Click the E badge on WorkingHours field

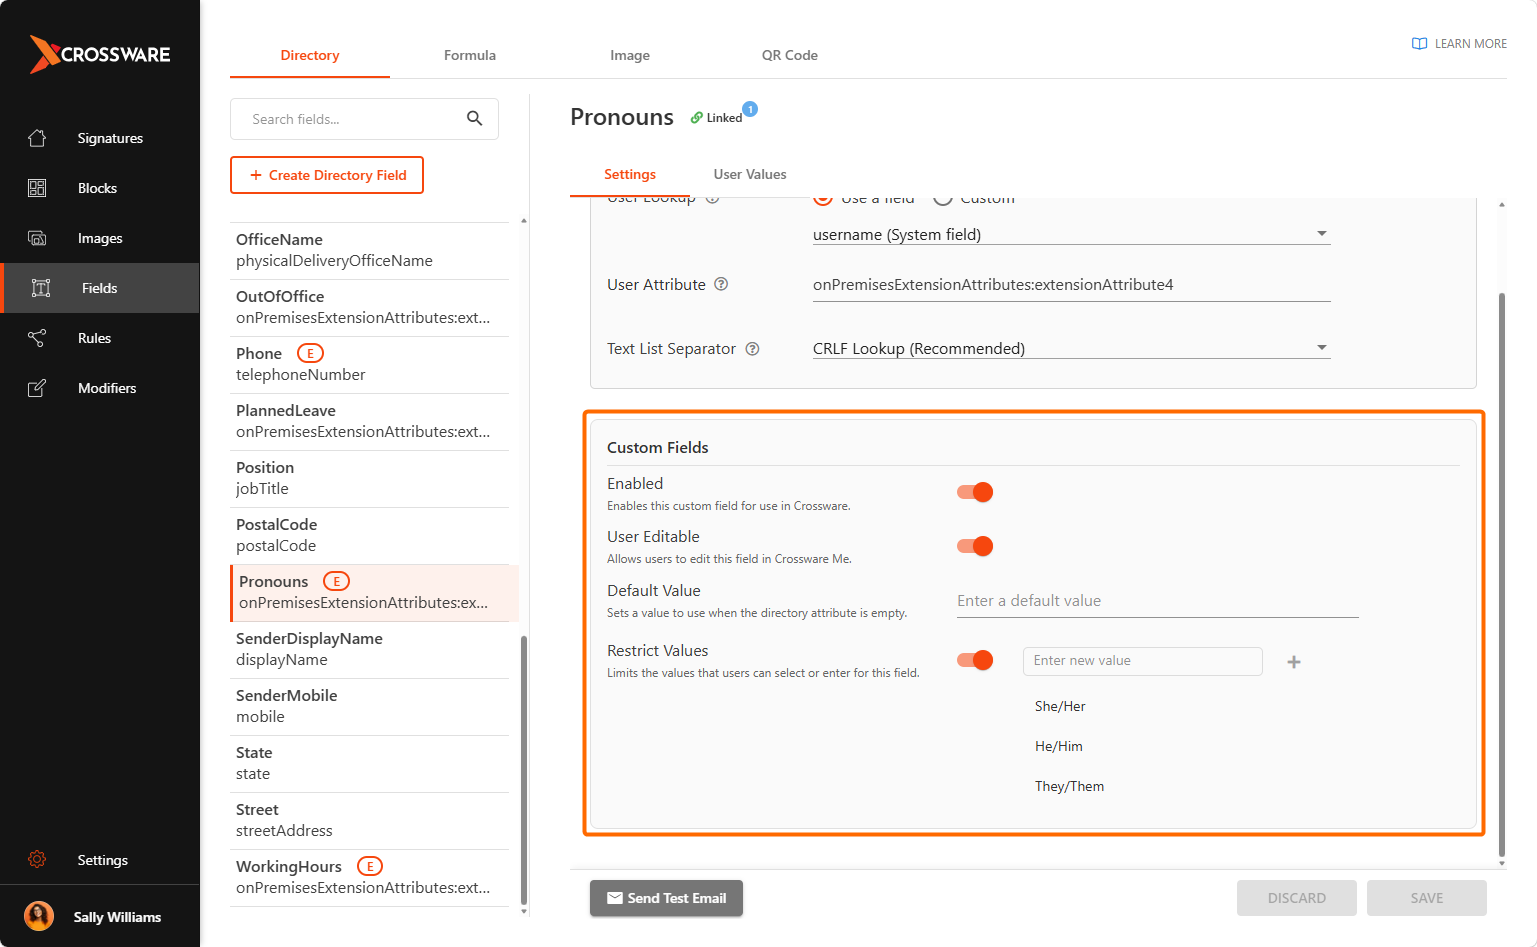point(370,866)
